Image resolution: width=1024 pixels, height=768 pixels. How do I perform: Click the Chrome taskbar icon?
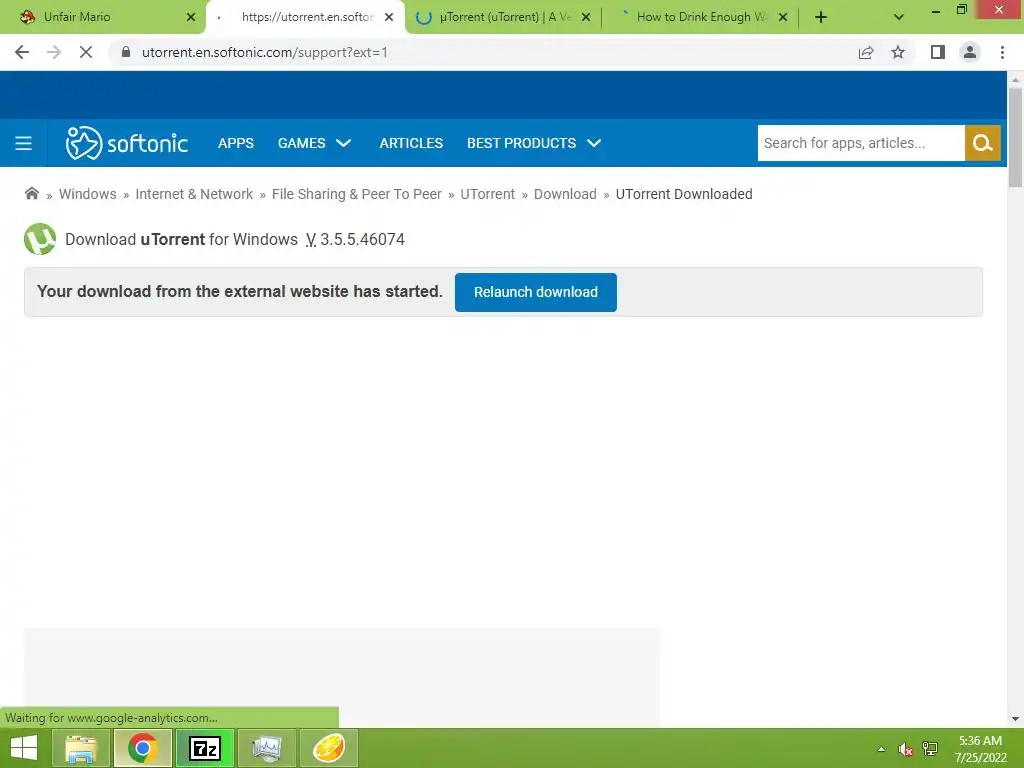tap(143, 748)
